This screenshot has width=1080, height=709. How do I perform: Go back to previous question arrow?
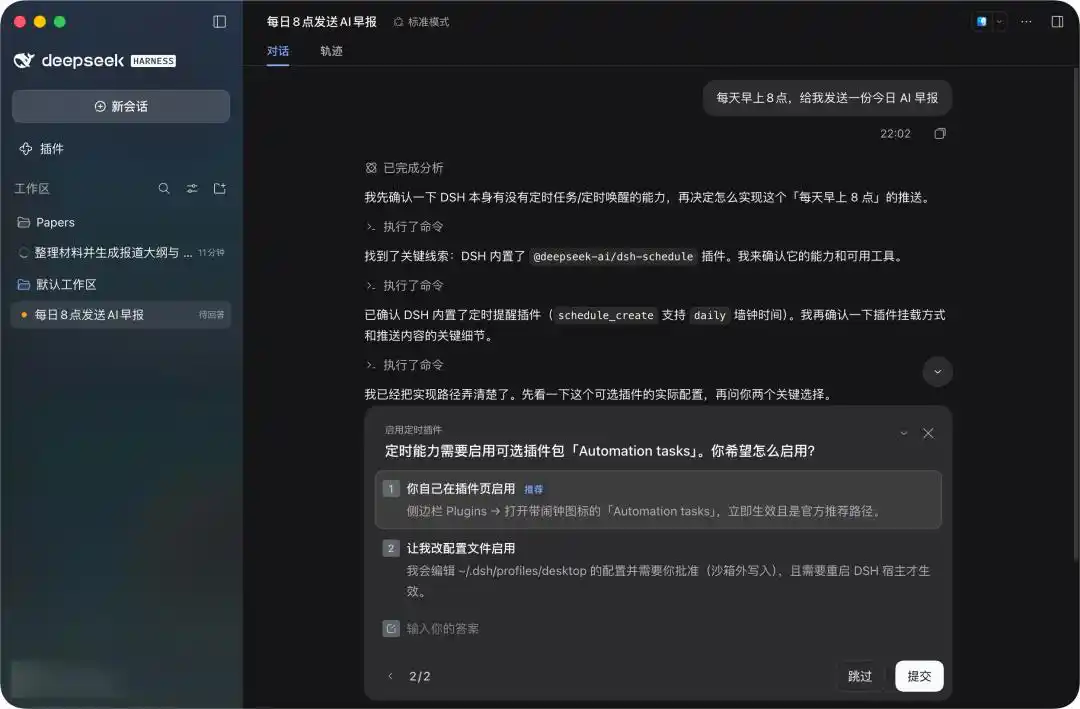(x=391, y=676)
